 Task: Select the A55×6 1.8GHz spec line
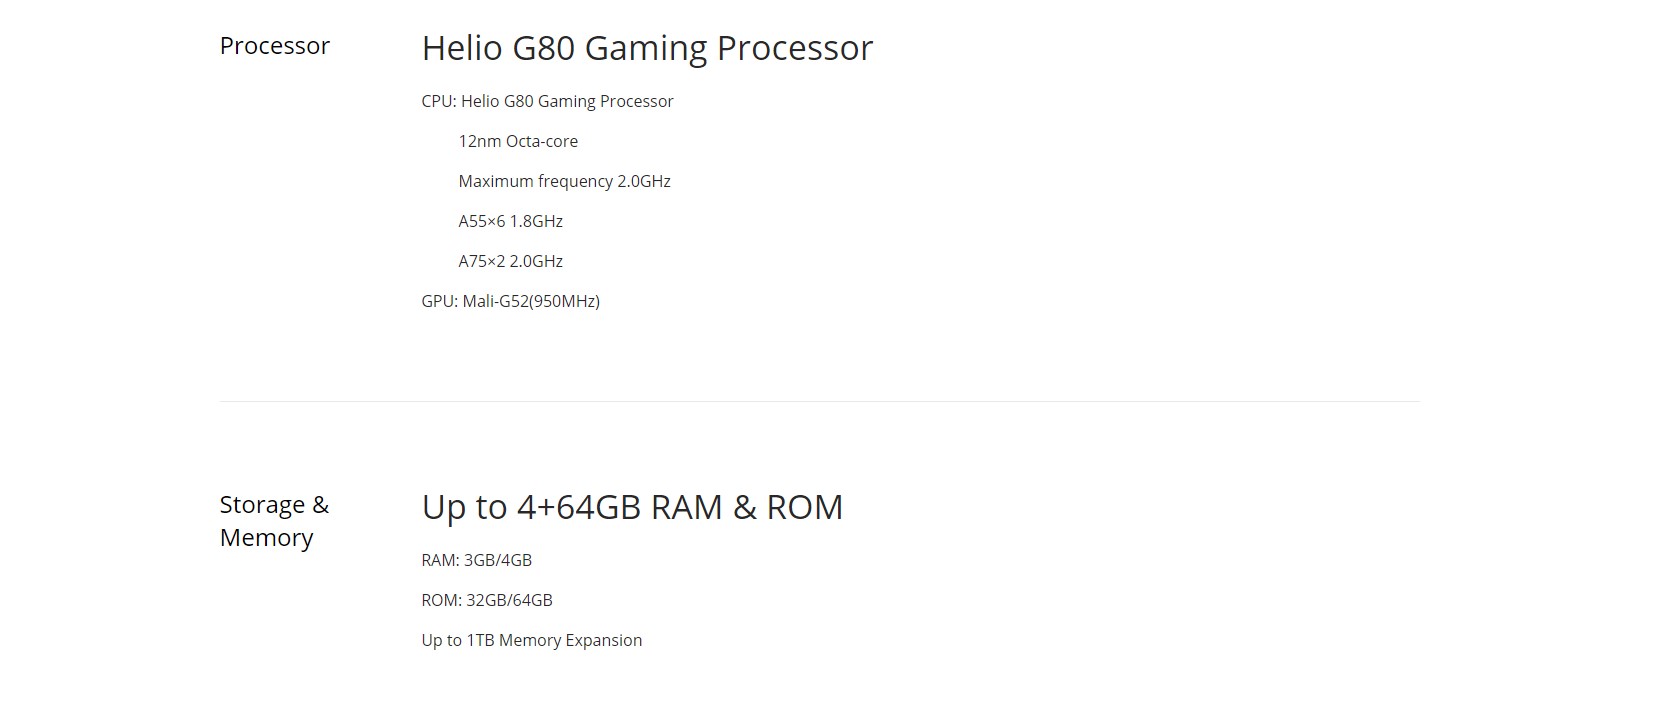510,221
